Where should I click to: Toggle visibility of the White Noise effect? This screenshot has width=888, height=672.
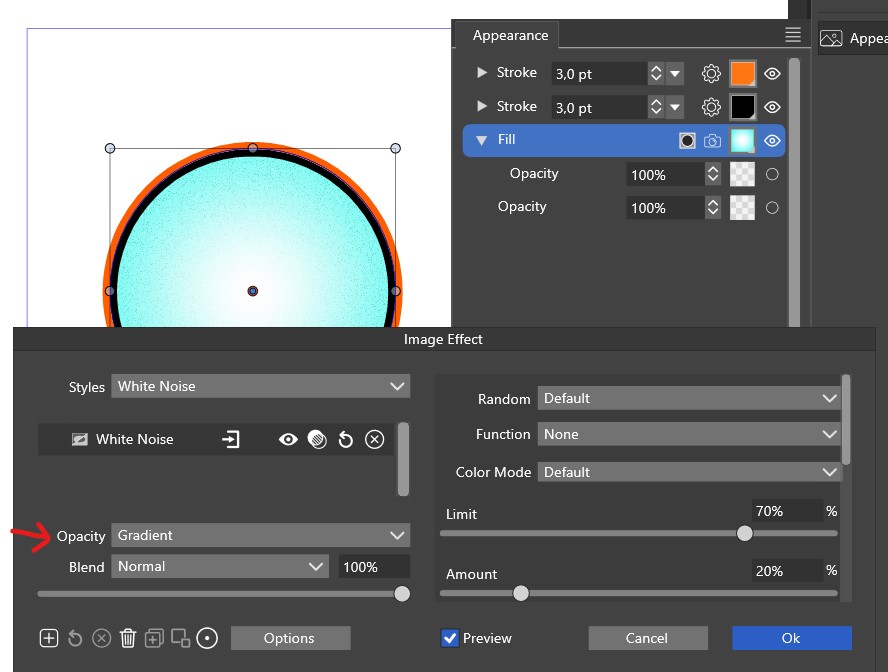coord(288,439)
